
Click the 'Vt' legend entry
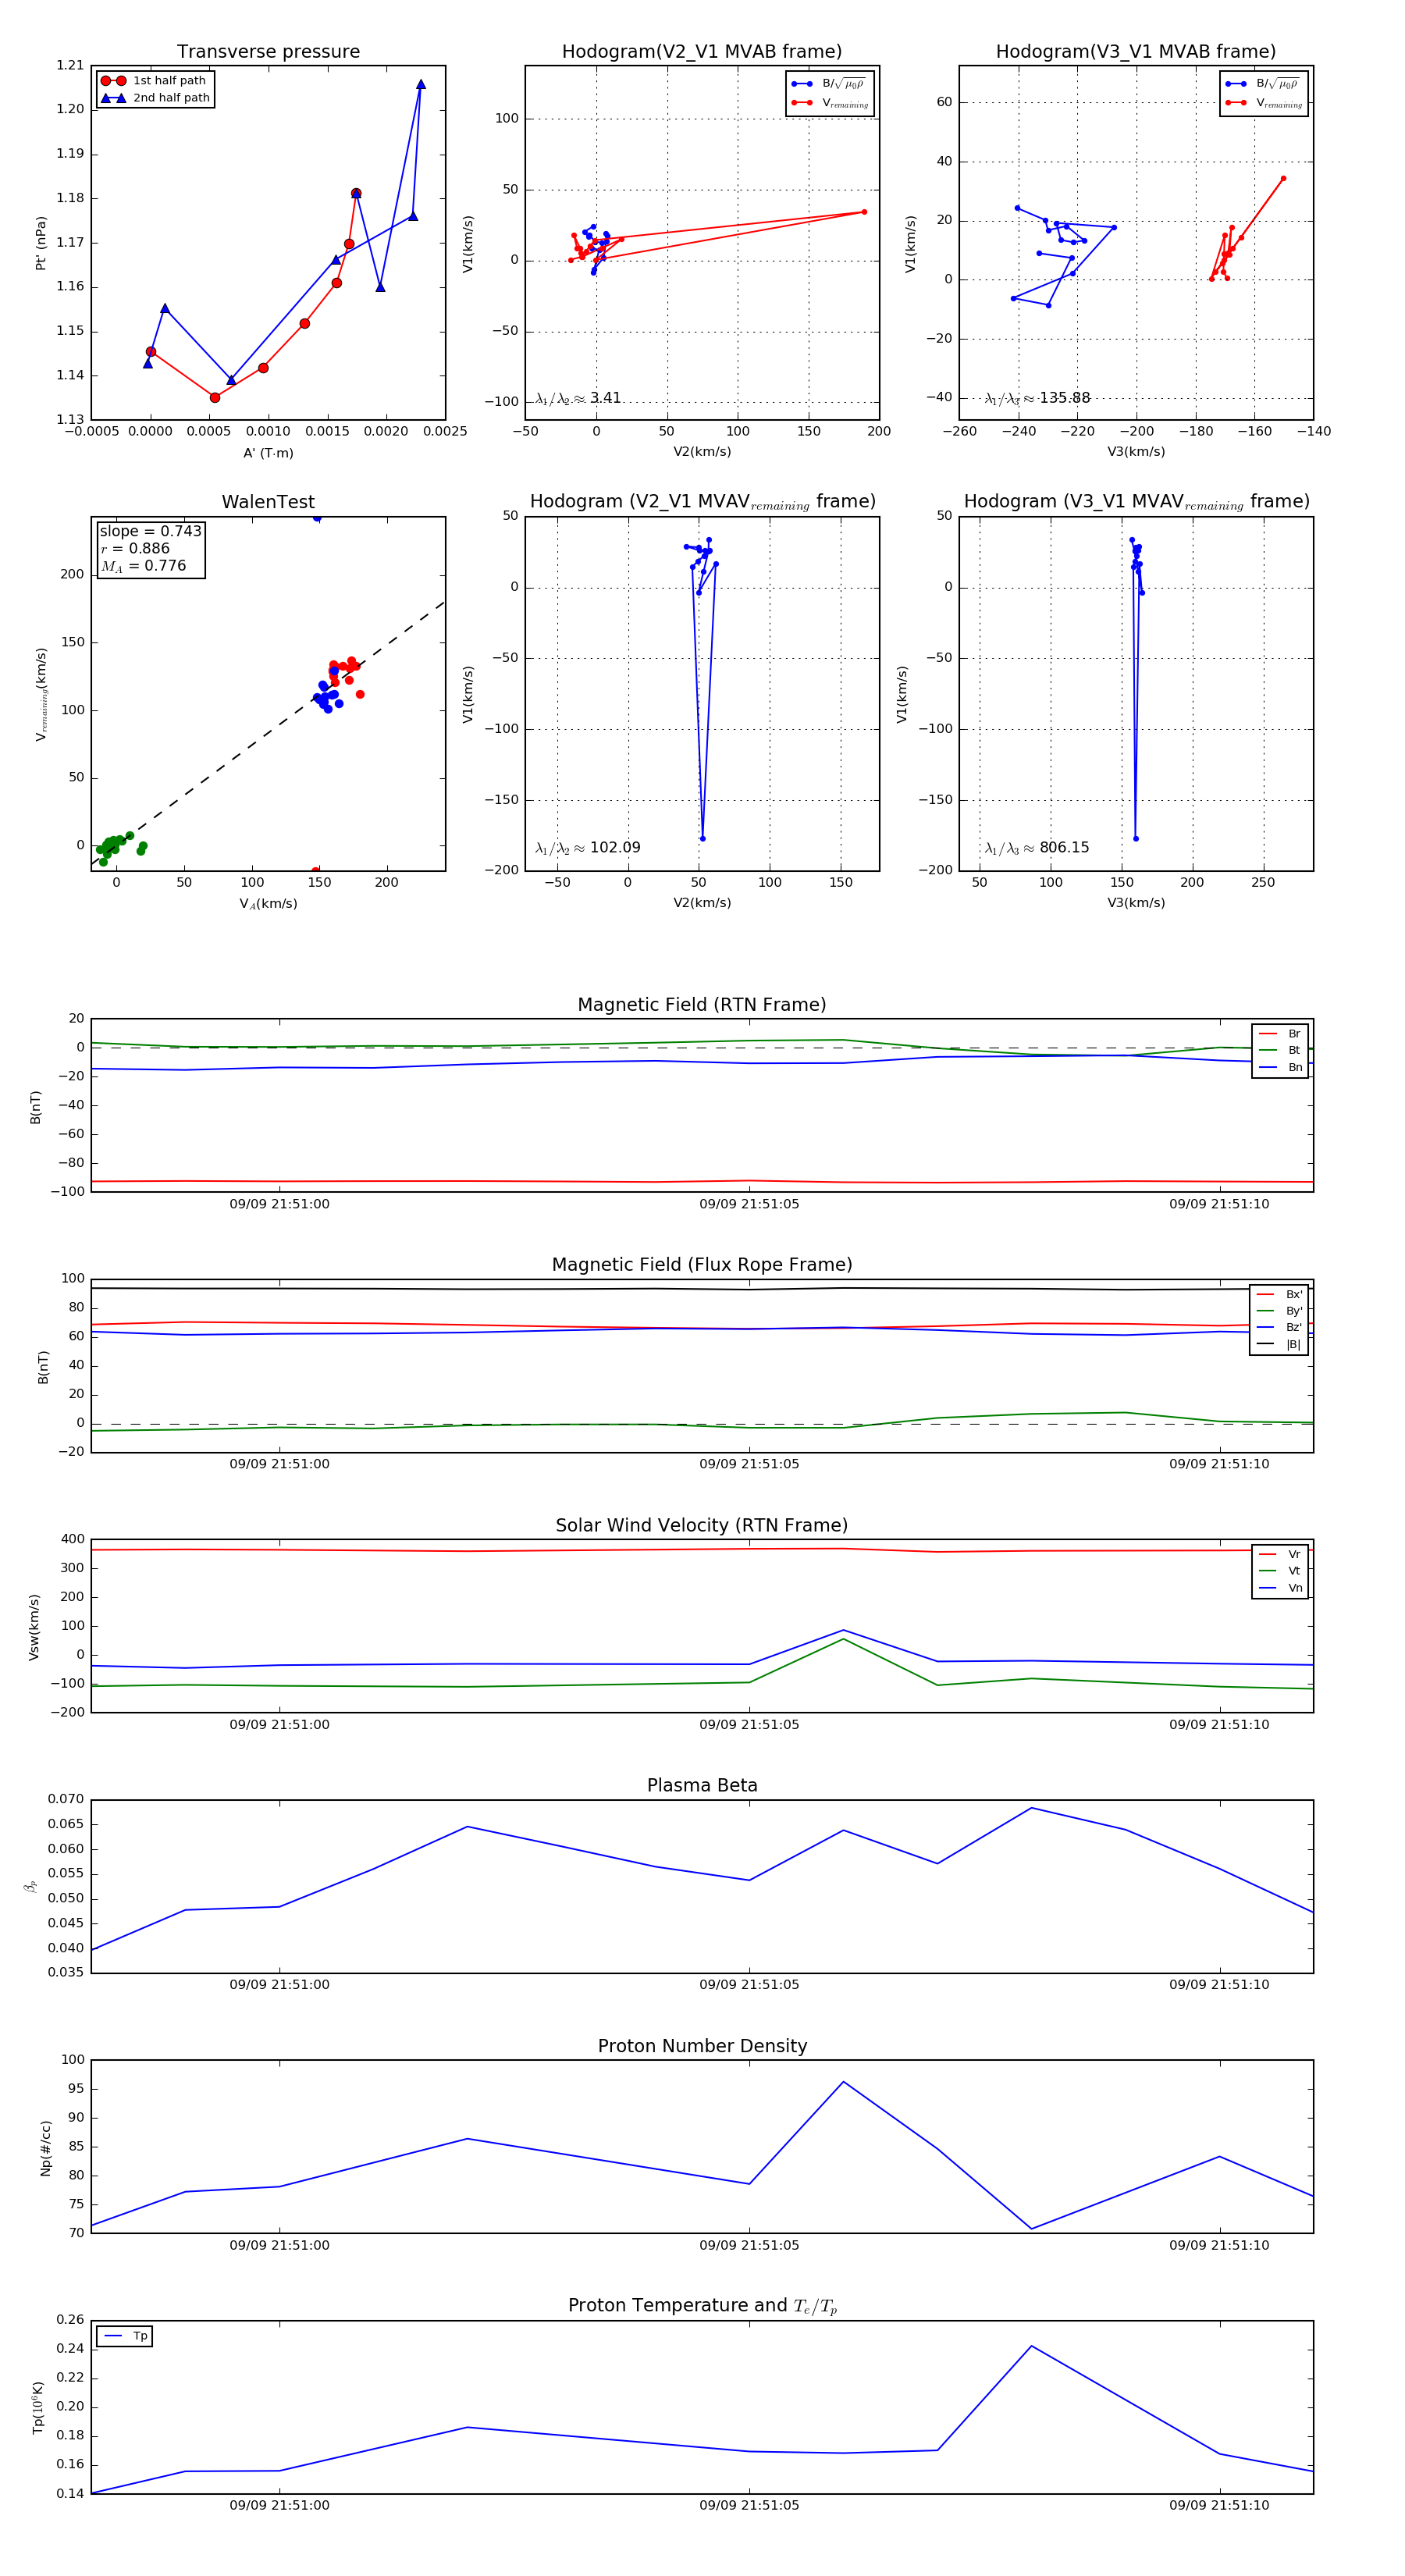tap(1280, 1571)
